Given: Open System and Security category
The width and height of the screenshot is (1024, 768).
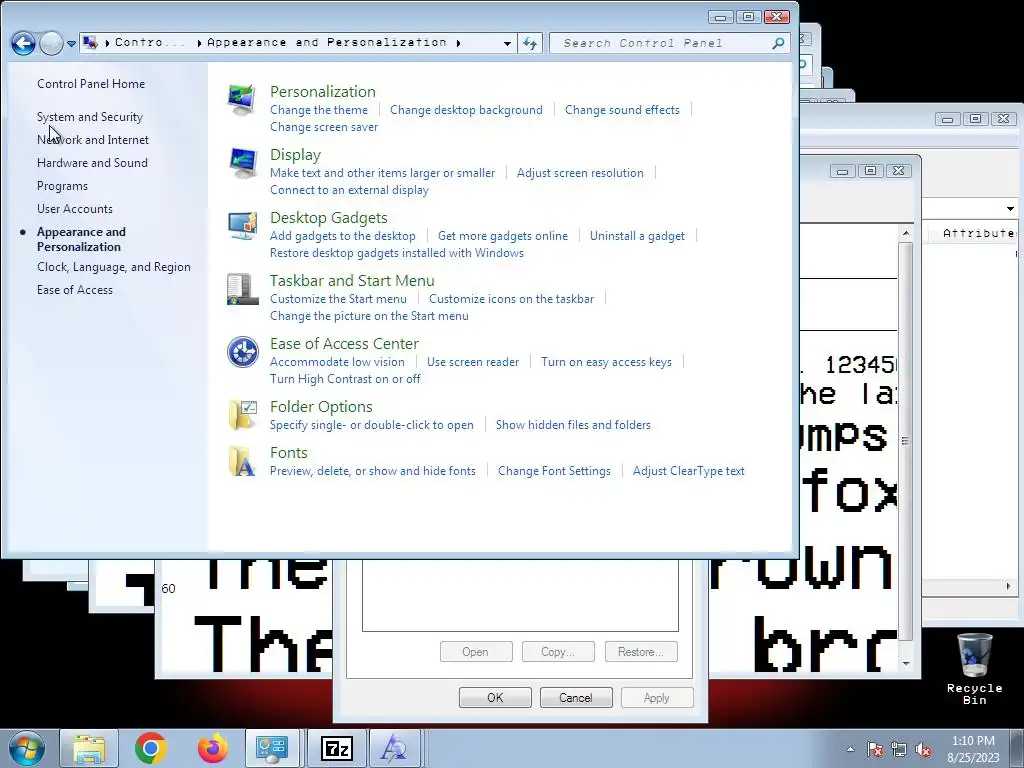Looking at the screenshot, I should coord(89,117).
